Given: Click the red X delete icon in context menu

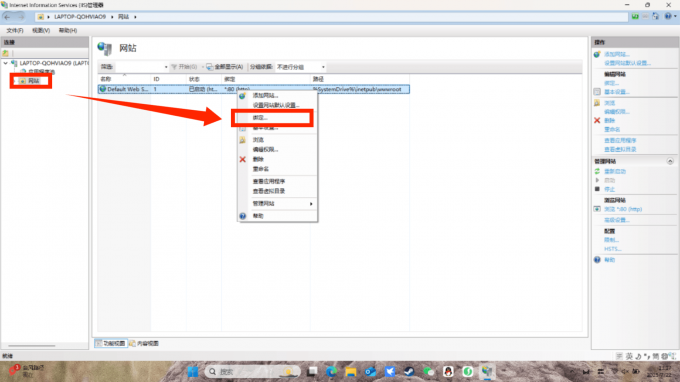Looking at the screenshot, I should [242, 160].
